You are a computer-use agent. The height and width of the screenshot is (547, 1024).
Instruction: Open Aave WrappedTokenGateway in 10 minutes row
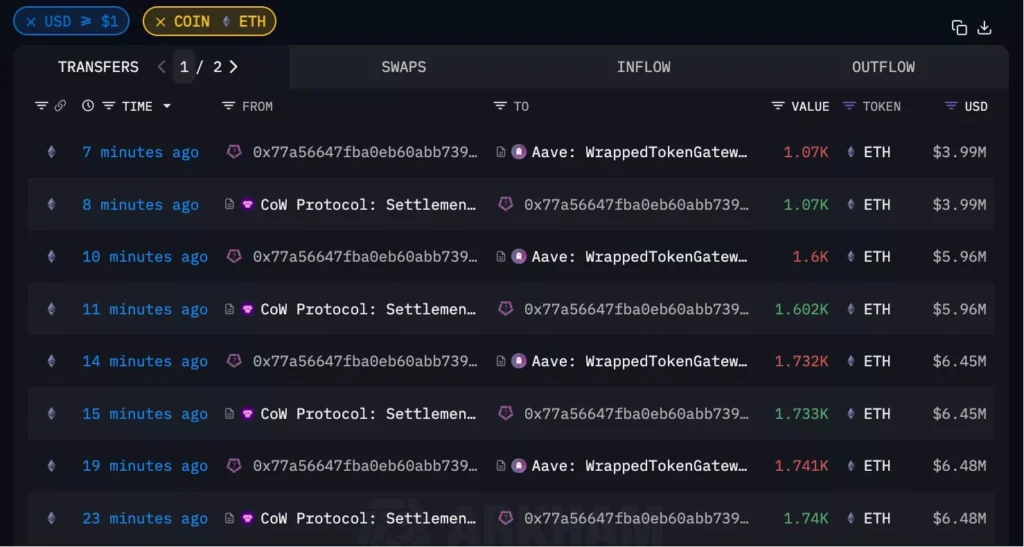[639, 257]
